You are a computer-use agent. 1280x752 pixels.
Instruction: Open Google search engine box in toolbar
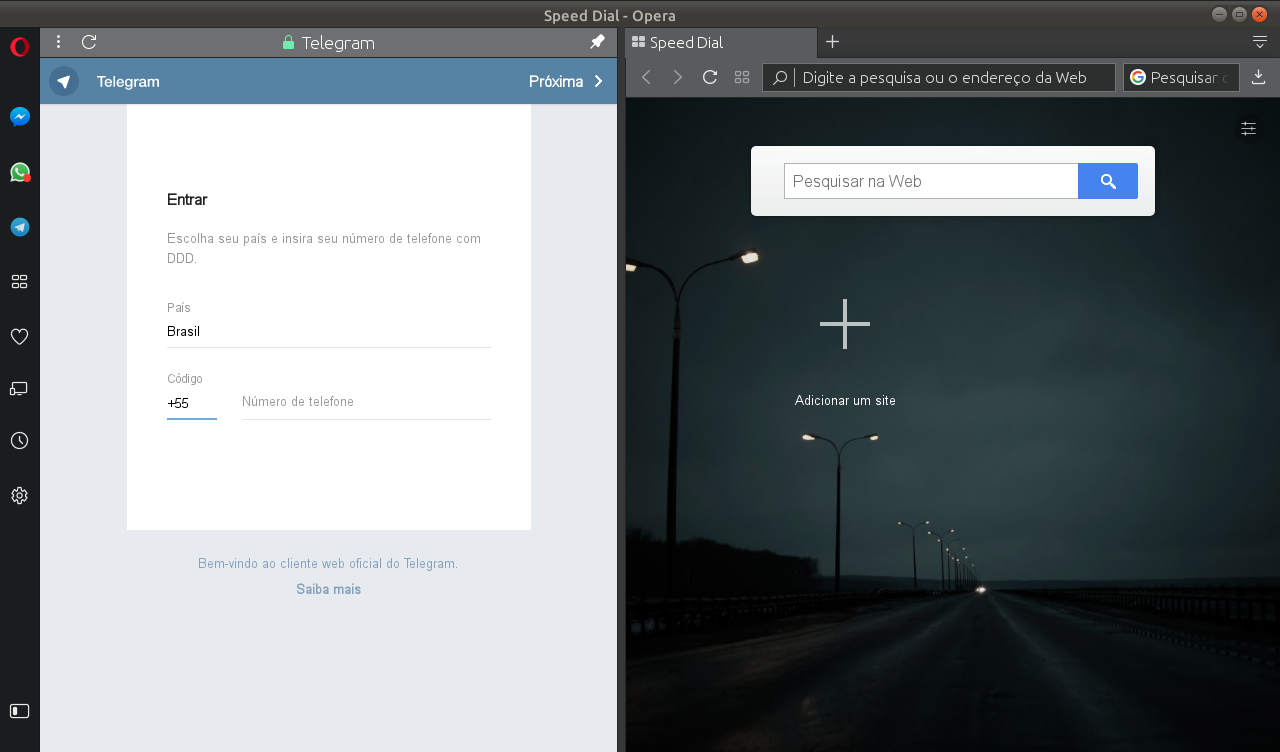(x=1181, y=77)
